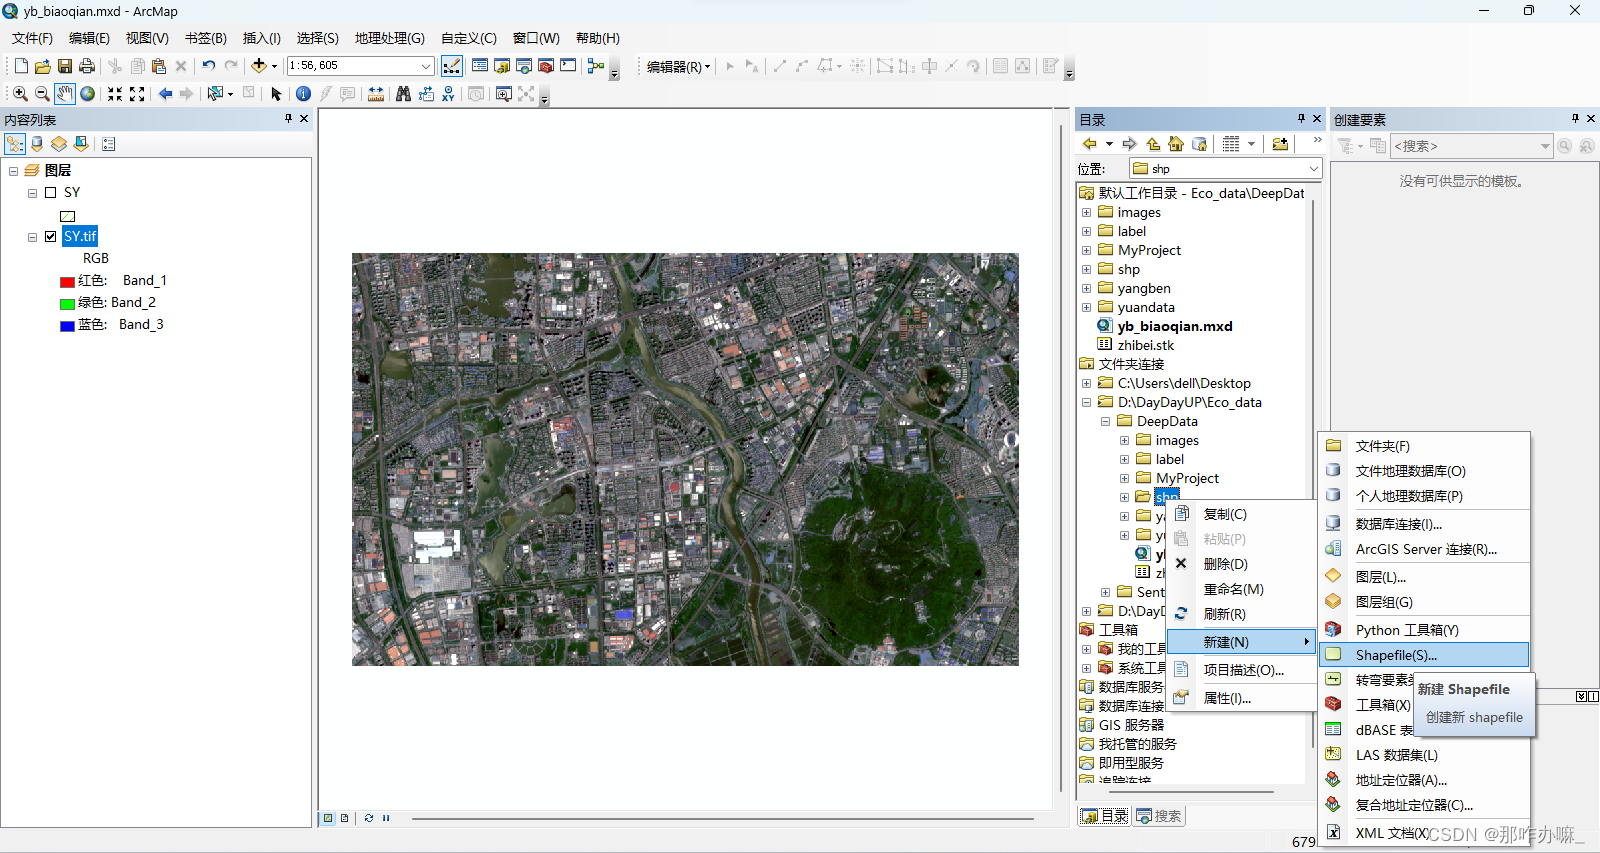
Task: Switch to layout view at the map bottom
Action: 344,818
